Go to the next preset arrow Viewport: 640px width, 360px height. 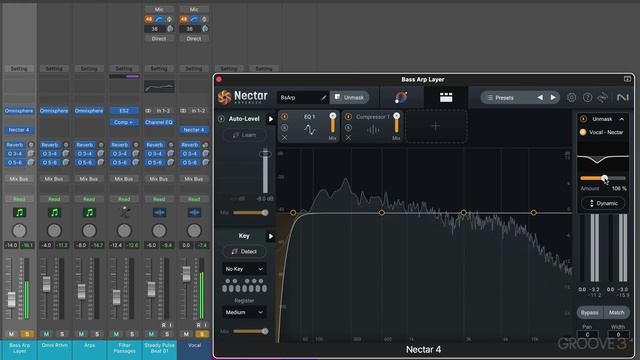(553, 98)
